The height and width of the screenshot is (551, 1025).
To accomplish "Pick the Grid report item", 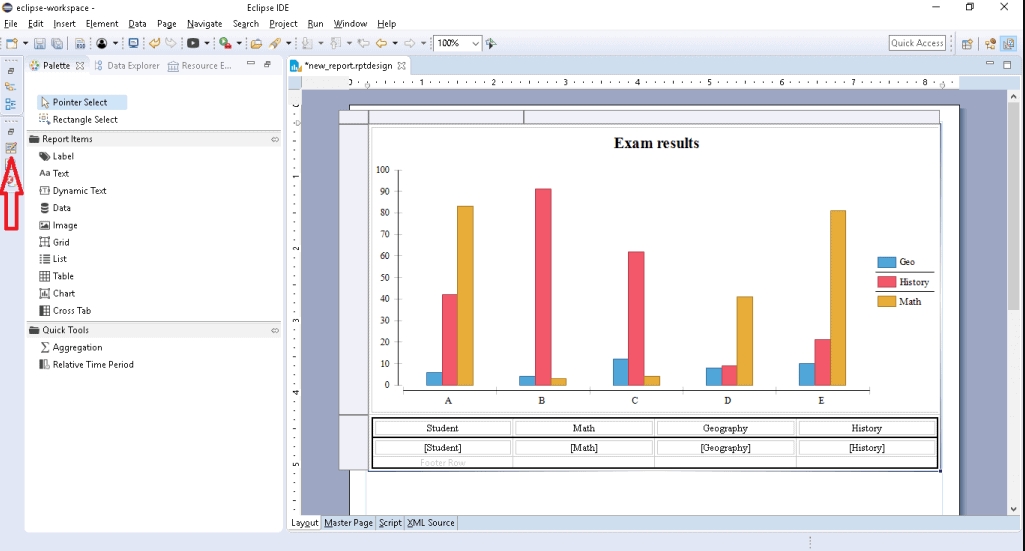I will coord(61,242).
